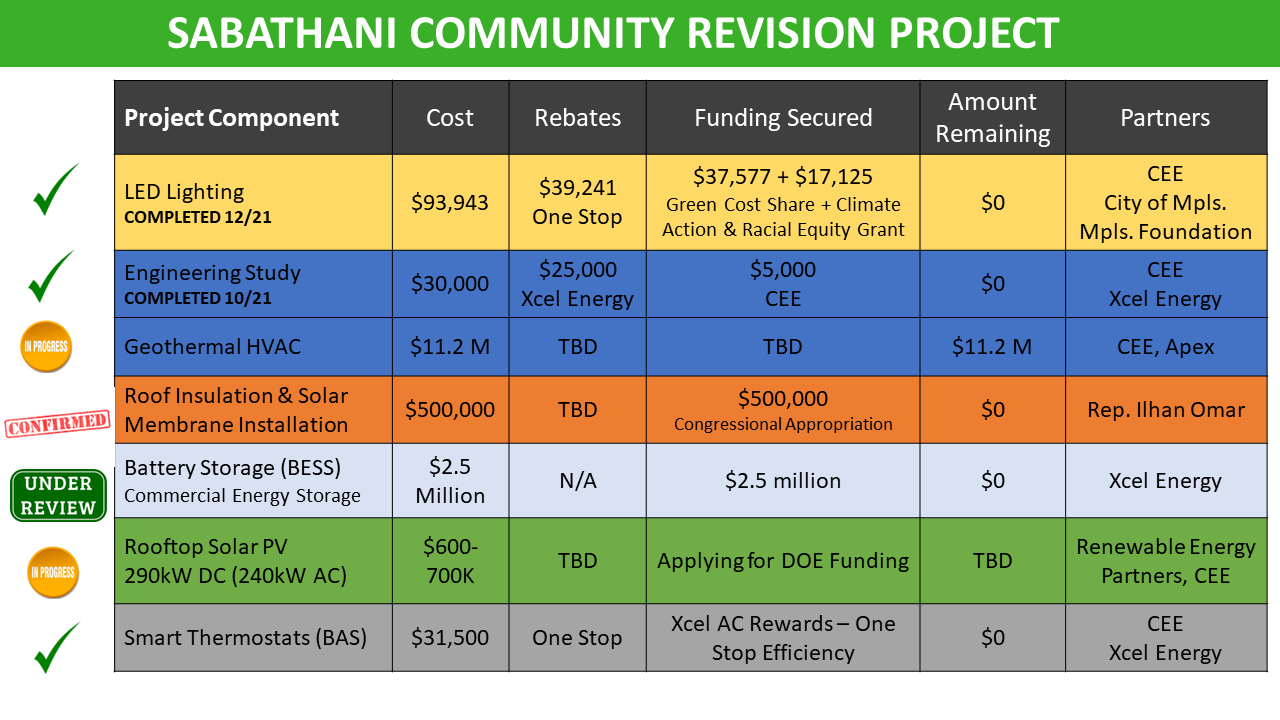1280x720 pixels.
Task: Click the IN PROGRESS badge for Geothermal HVAC
Action: [x=45, y=347]
